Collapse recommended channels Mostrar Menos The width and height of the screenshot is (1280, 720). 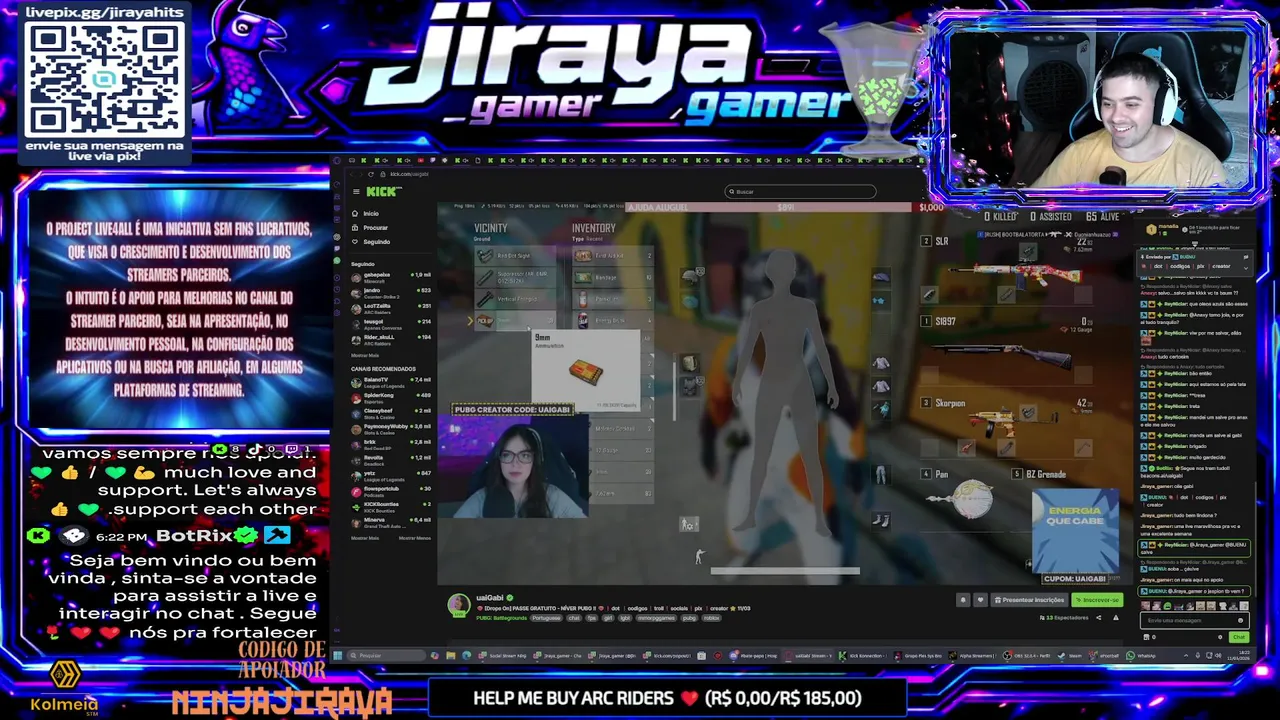pos(415,538)
